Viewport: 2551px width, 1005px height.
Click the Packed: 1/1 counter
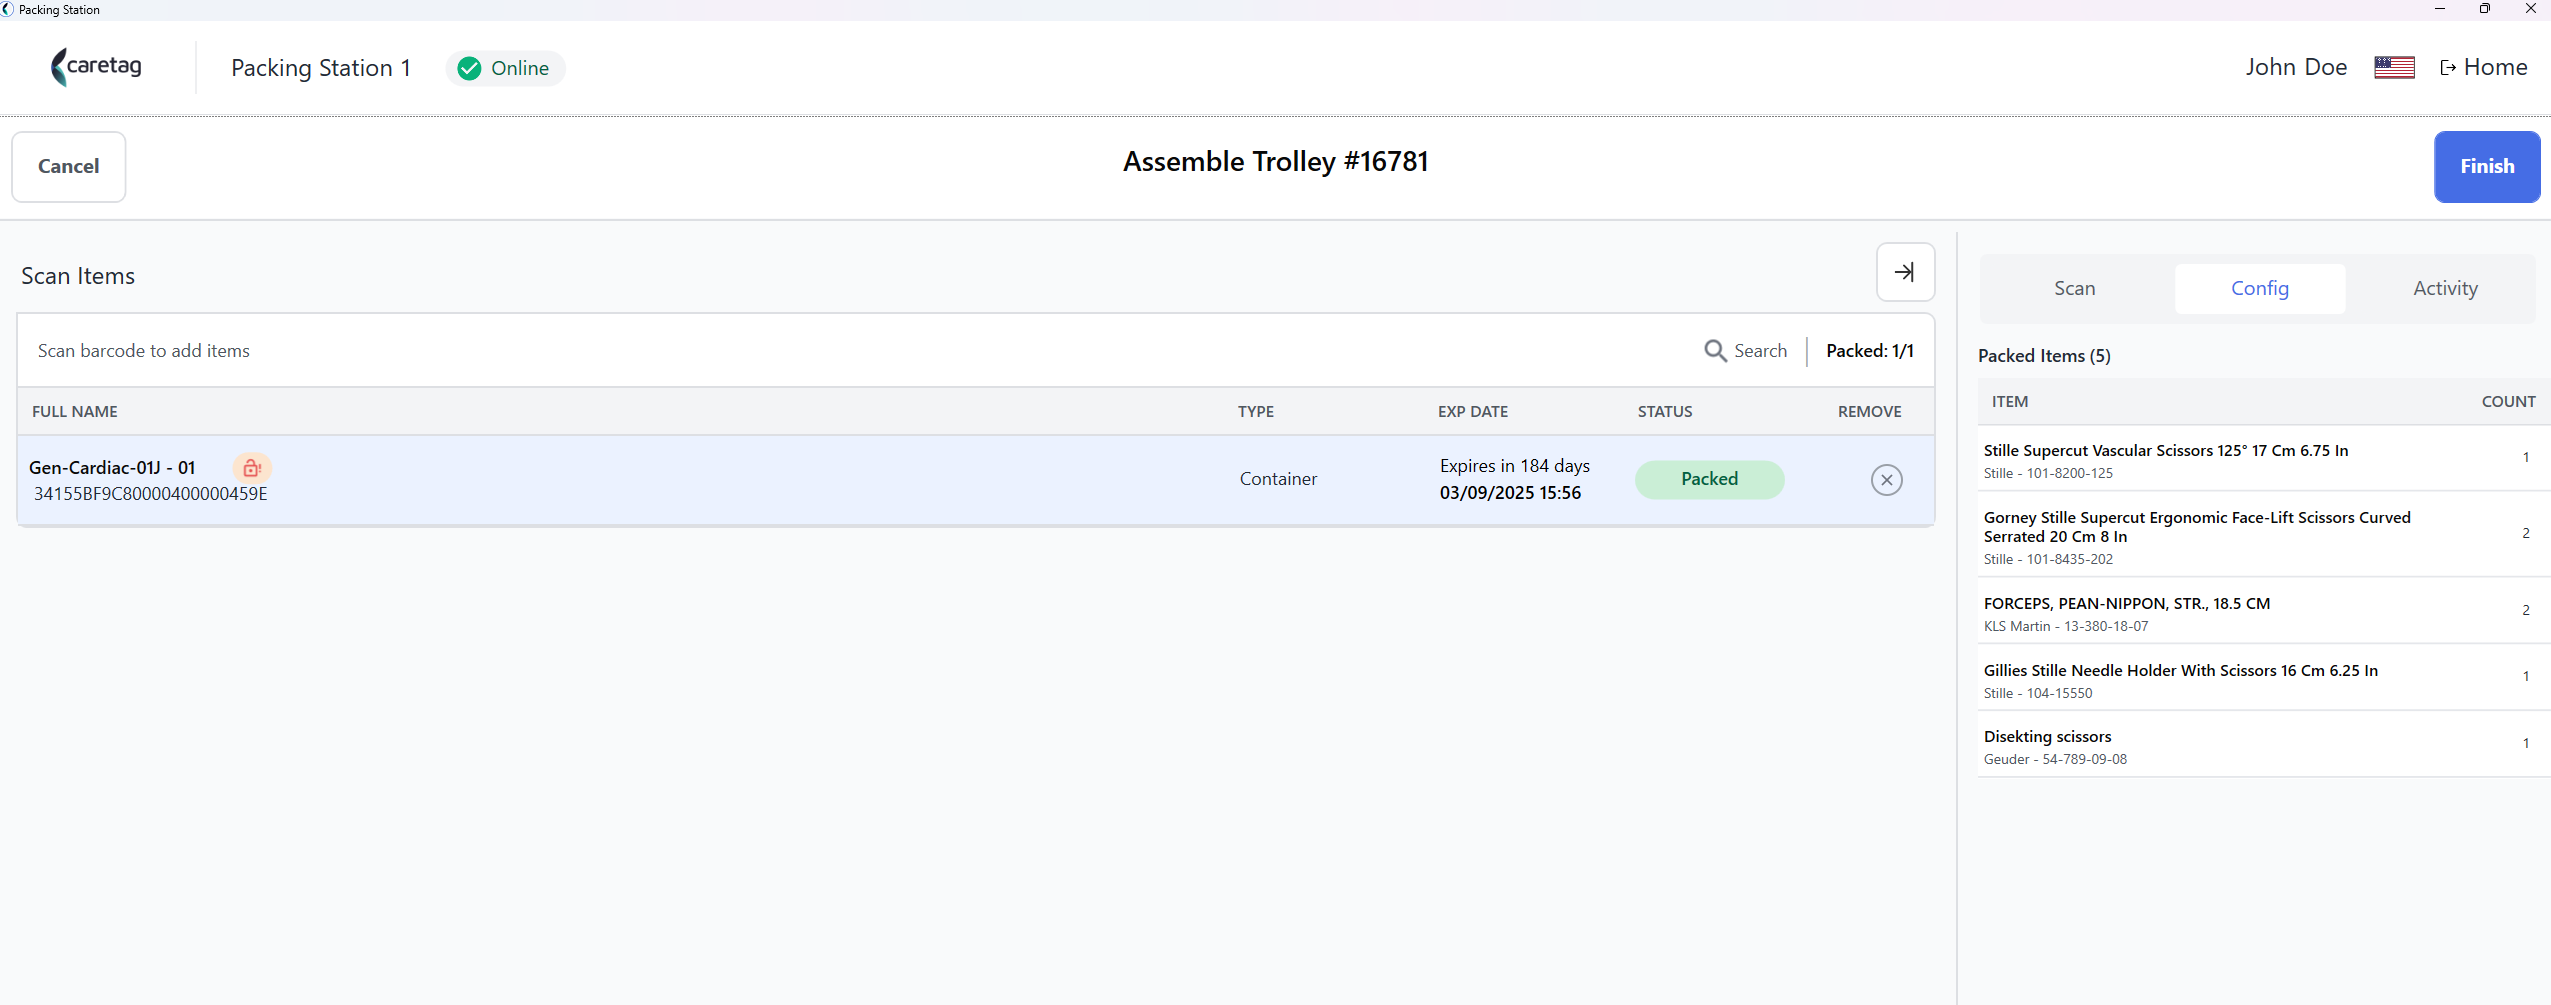(1869, 351)
